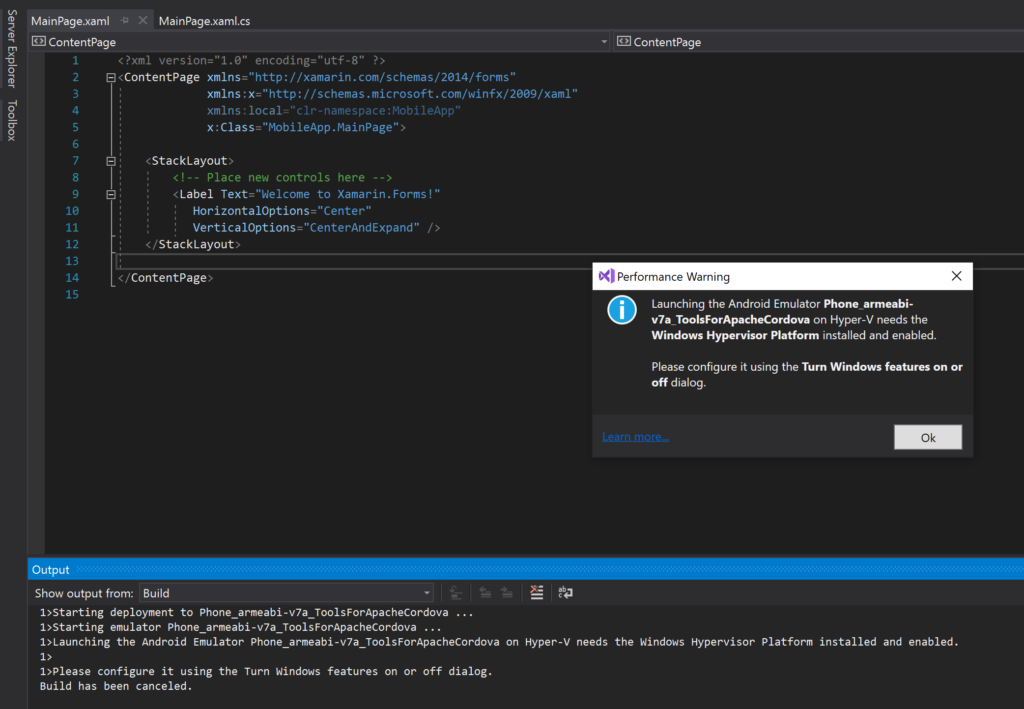Dismiss the warning with the Ok button
This screenshot has width=1024, height=709.
click(x=927, y=436)
